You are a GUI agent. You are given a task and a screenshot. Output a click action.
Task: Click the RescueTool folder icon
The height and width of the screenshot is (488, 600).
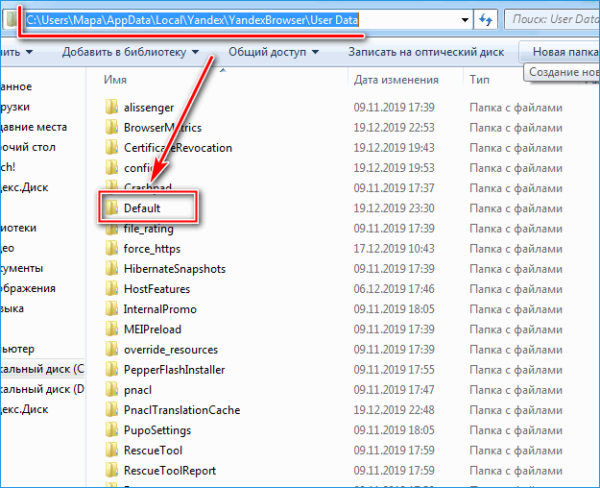click(111, 450)
